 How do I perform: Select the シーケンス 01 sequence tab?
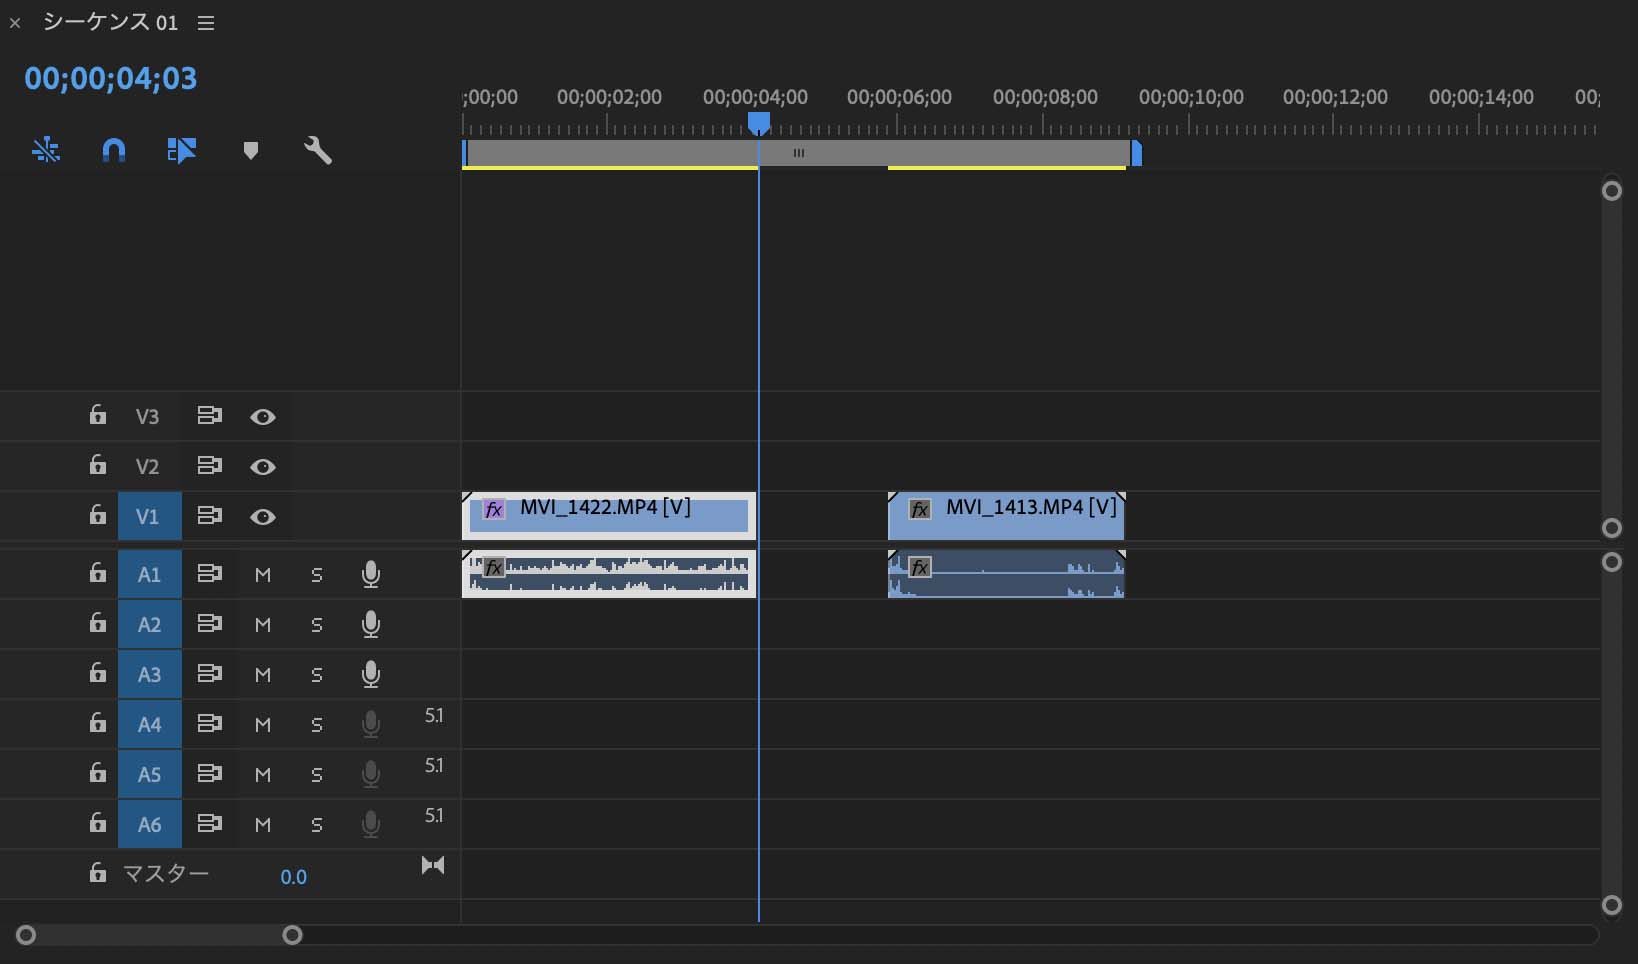point(110,22)
